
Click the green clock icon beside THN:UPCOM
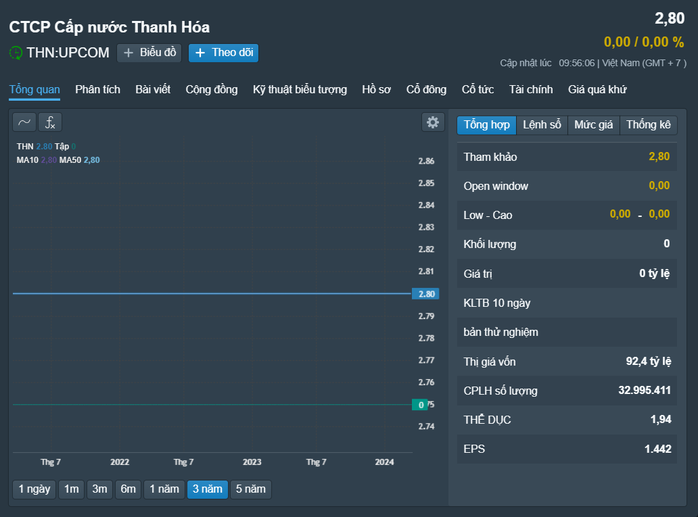16,53
